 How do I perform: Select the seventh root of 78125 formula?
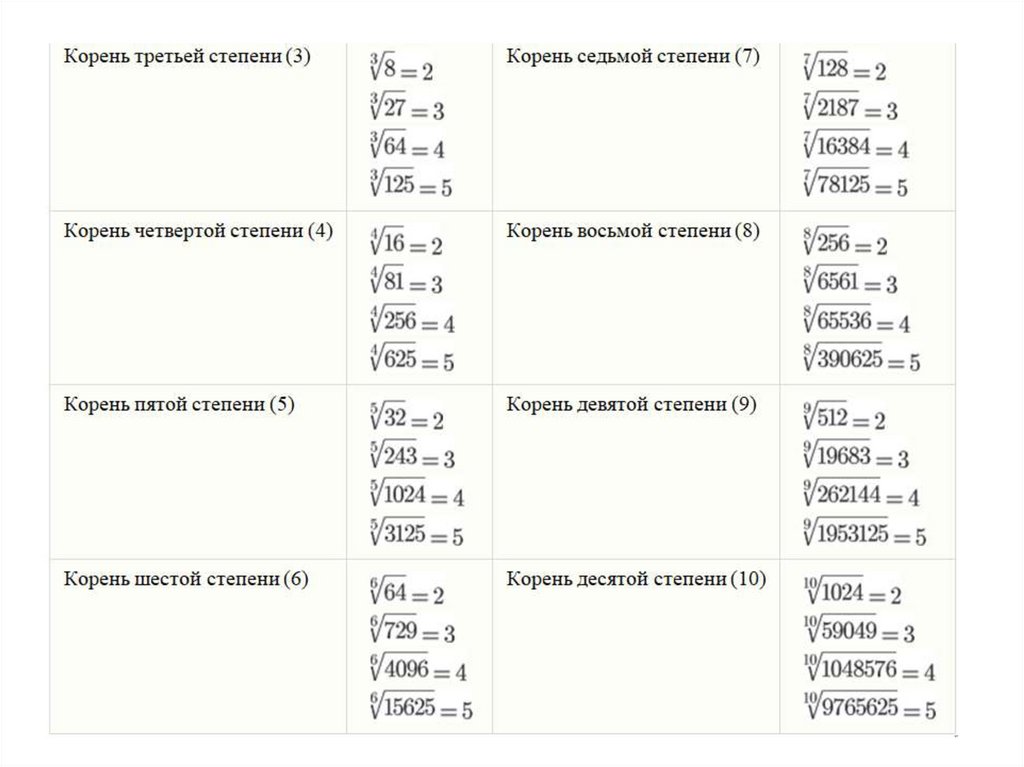tap(855, 185)
